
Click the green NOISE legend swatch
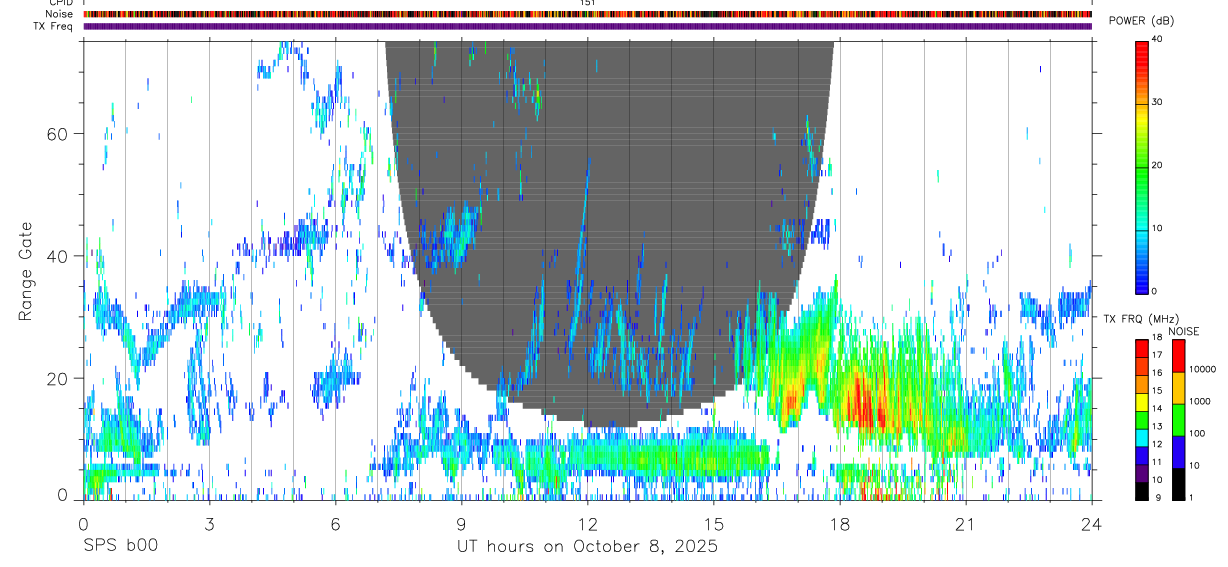1179,420
